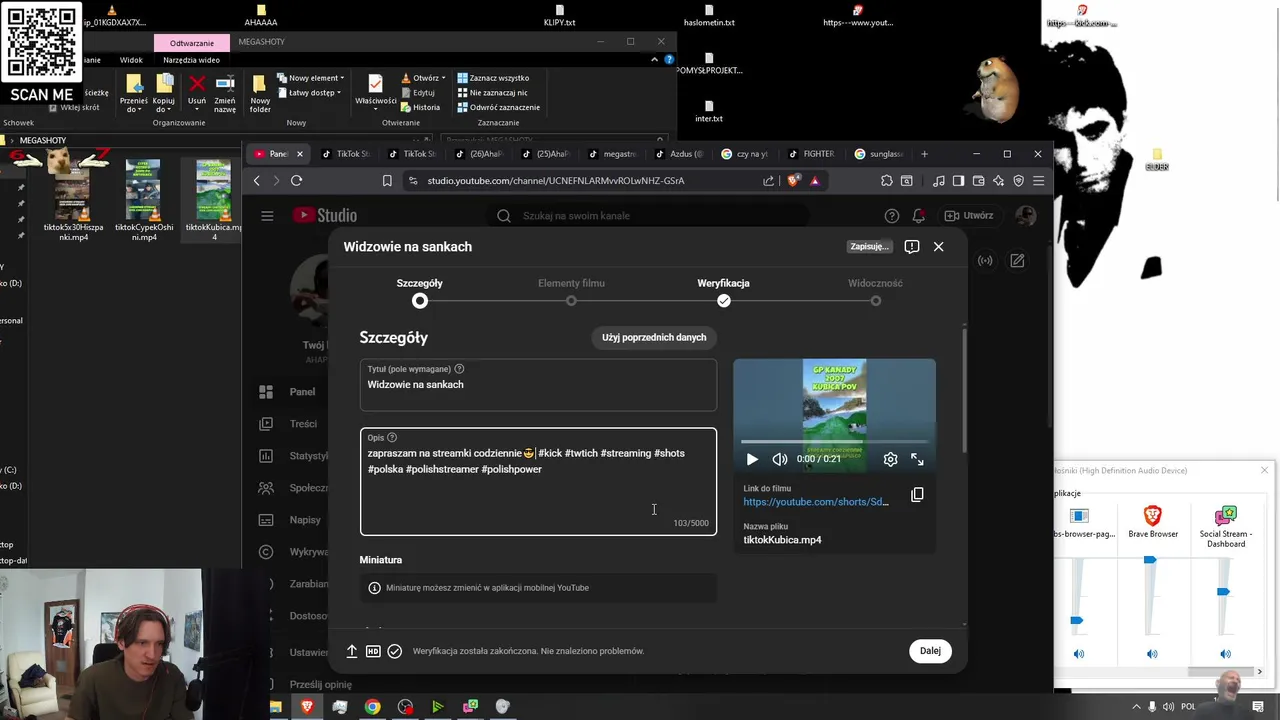Image resolution: width=1280 pixels, height=720 pixels.
Task: Open the send feedback icon in upload dialog
Action: (912, 246)
